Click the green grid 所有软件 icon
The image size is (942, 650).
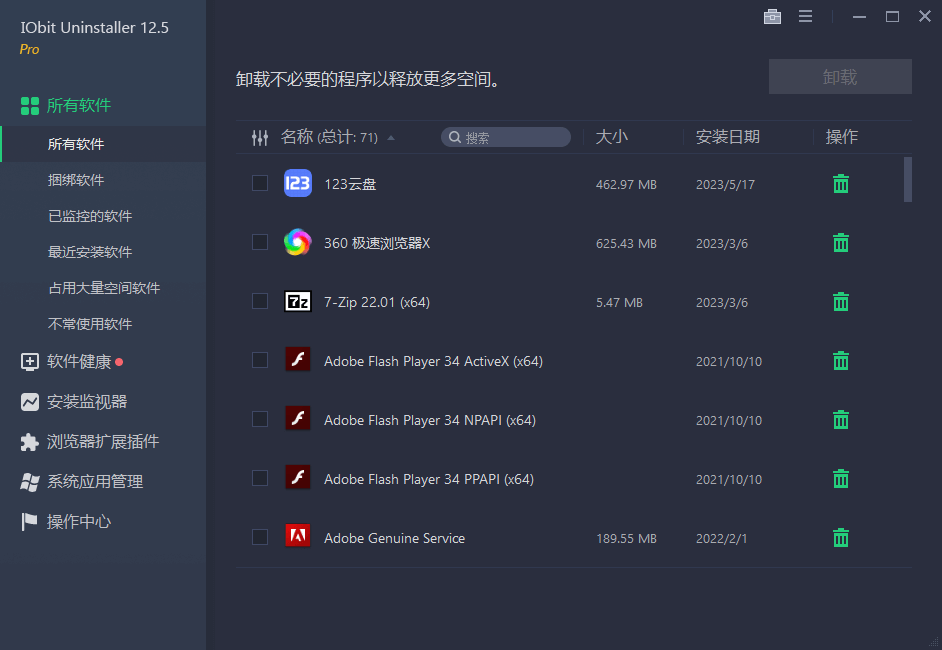coord(29,106)
